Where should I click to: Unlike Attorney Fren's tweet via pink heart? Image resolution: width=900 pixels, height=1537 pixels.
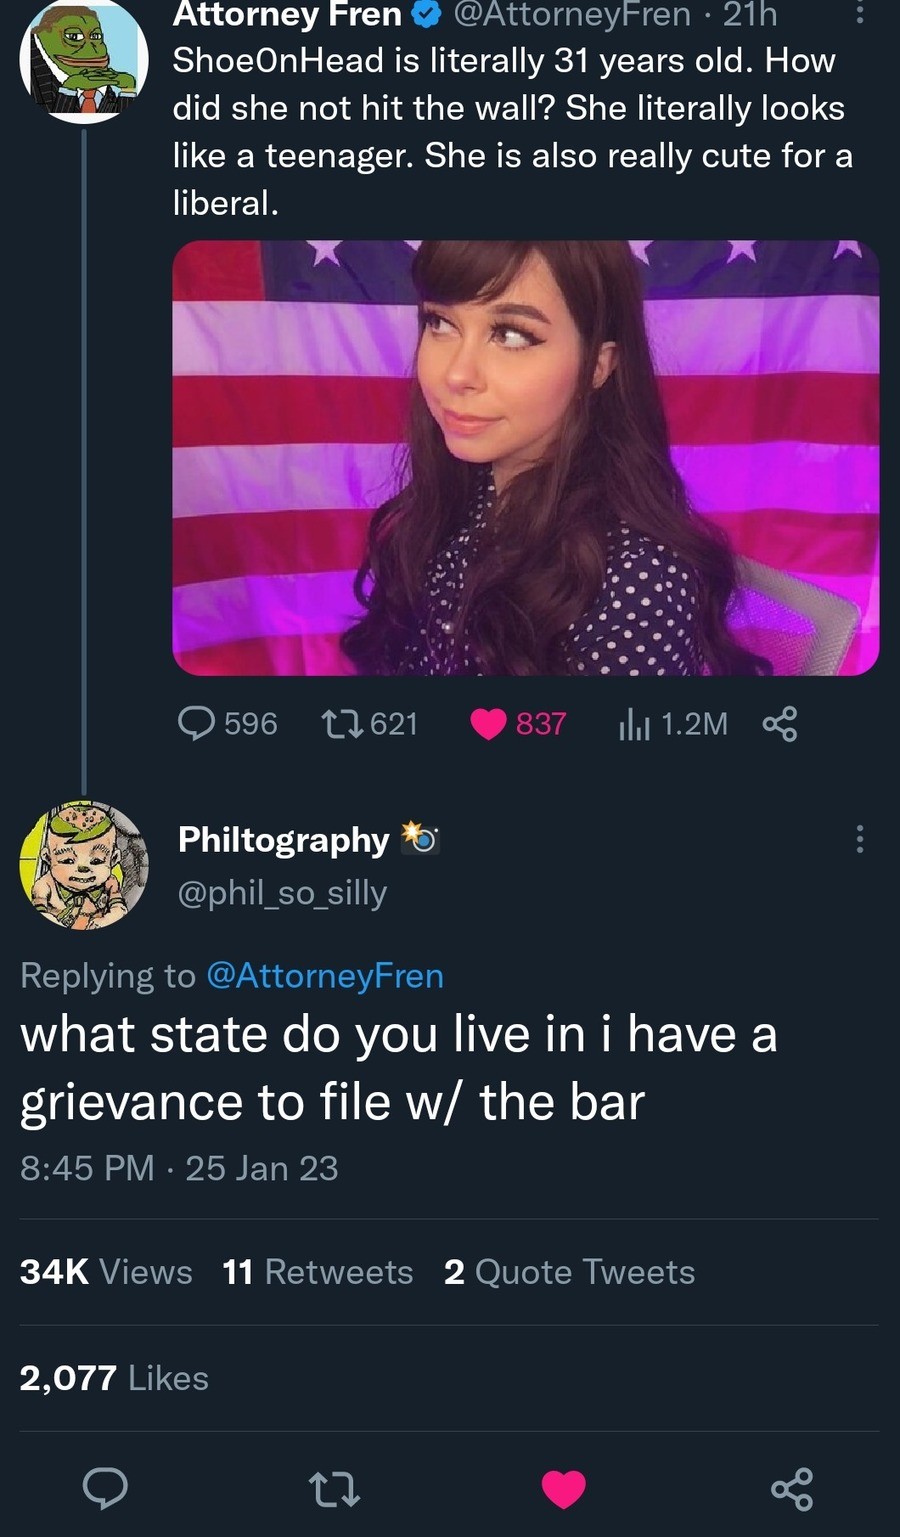coord(488,724)
